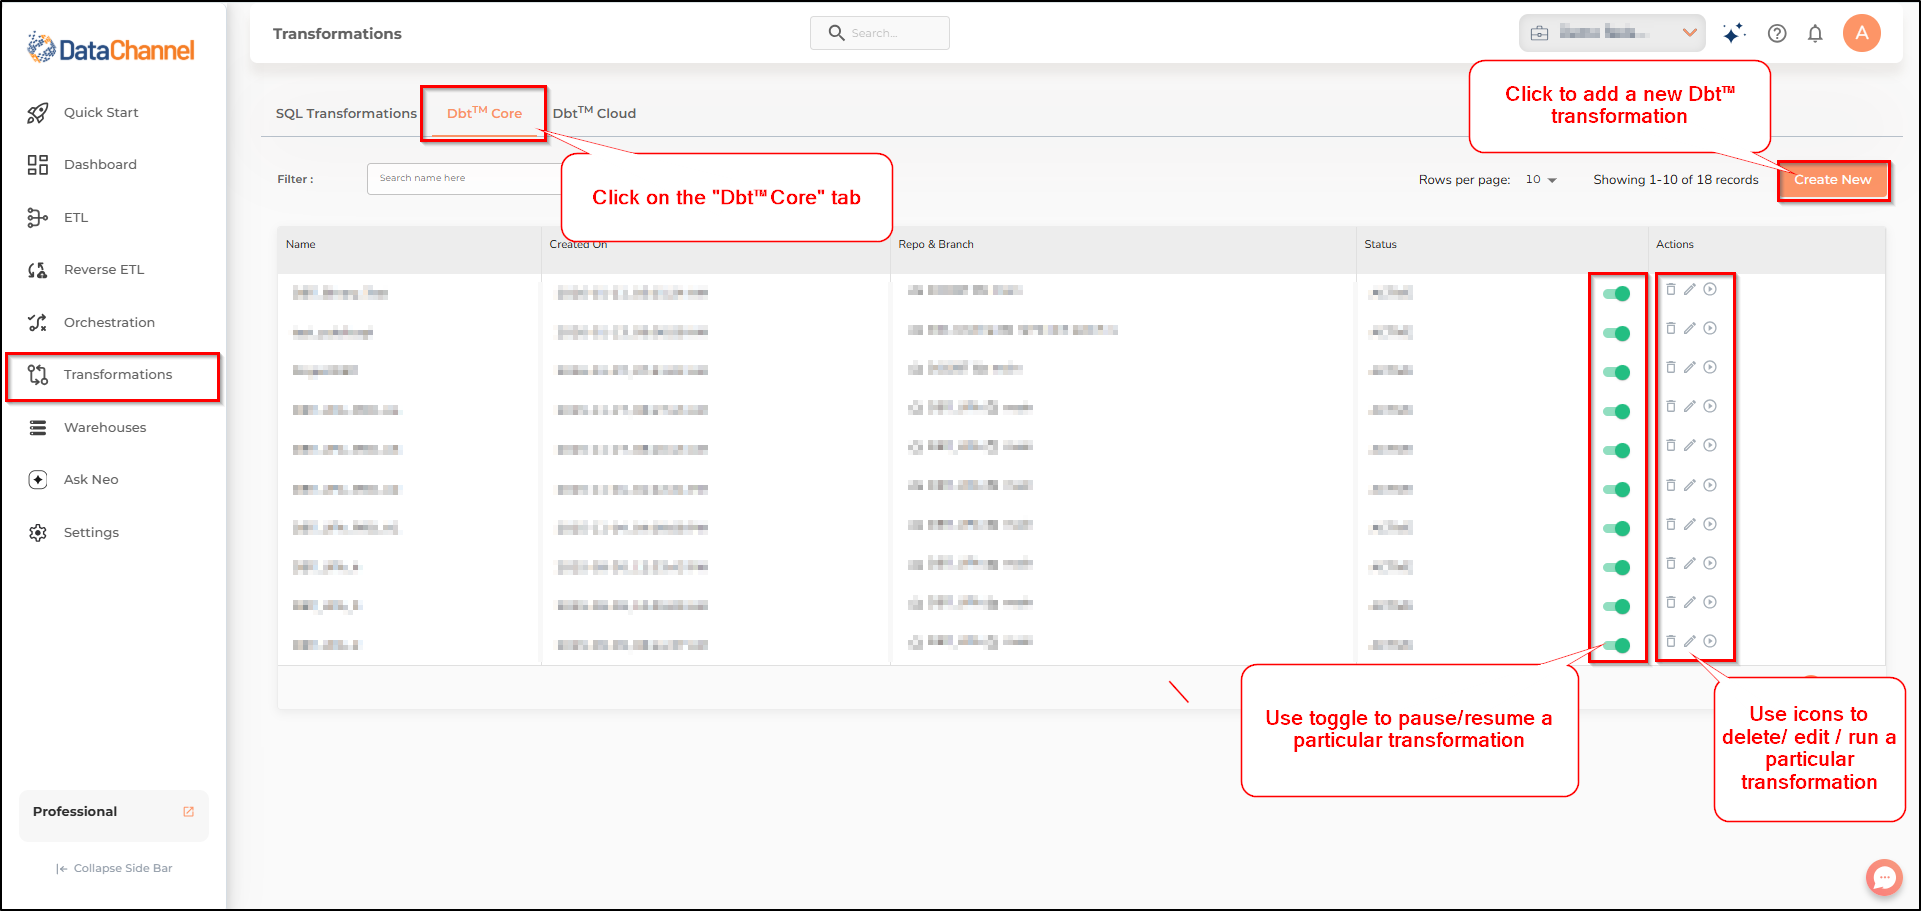Run the tenth transformation row
1921x911 pixels.
1710,641
